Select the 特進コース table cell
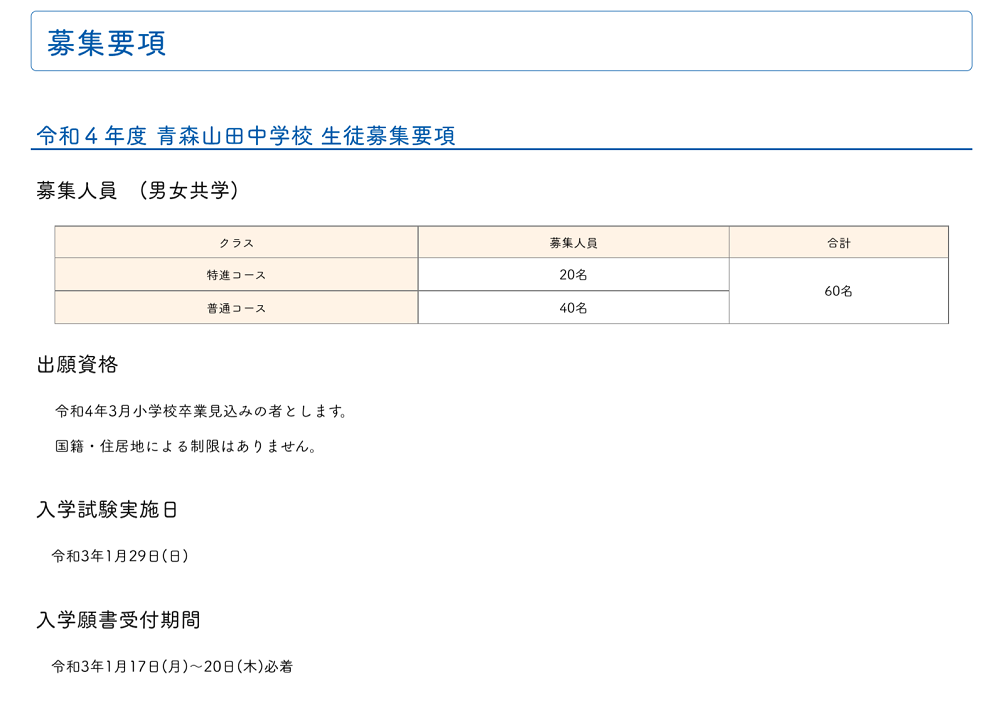The width and height of the screenshot is (1000, 701). coord(237,275)
